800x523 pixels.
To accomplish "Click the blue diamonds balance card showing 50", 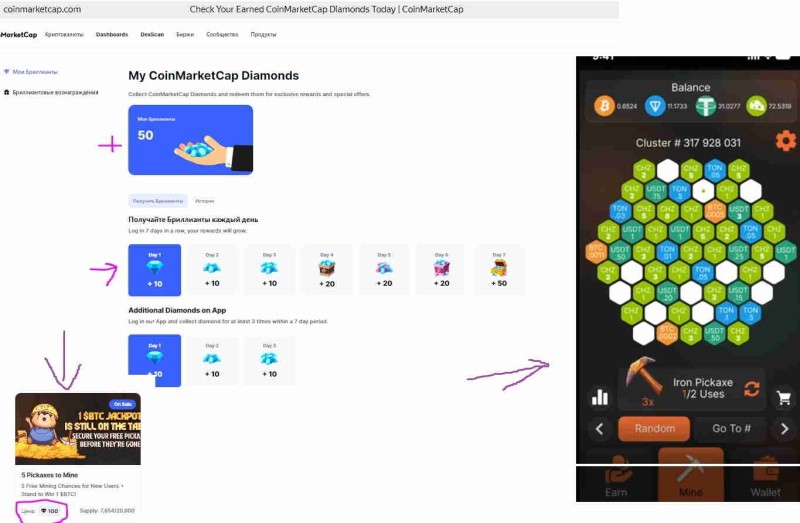I will (190, 140).
